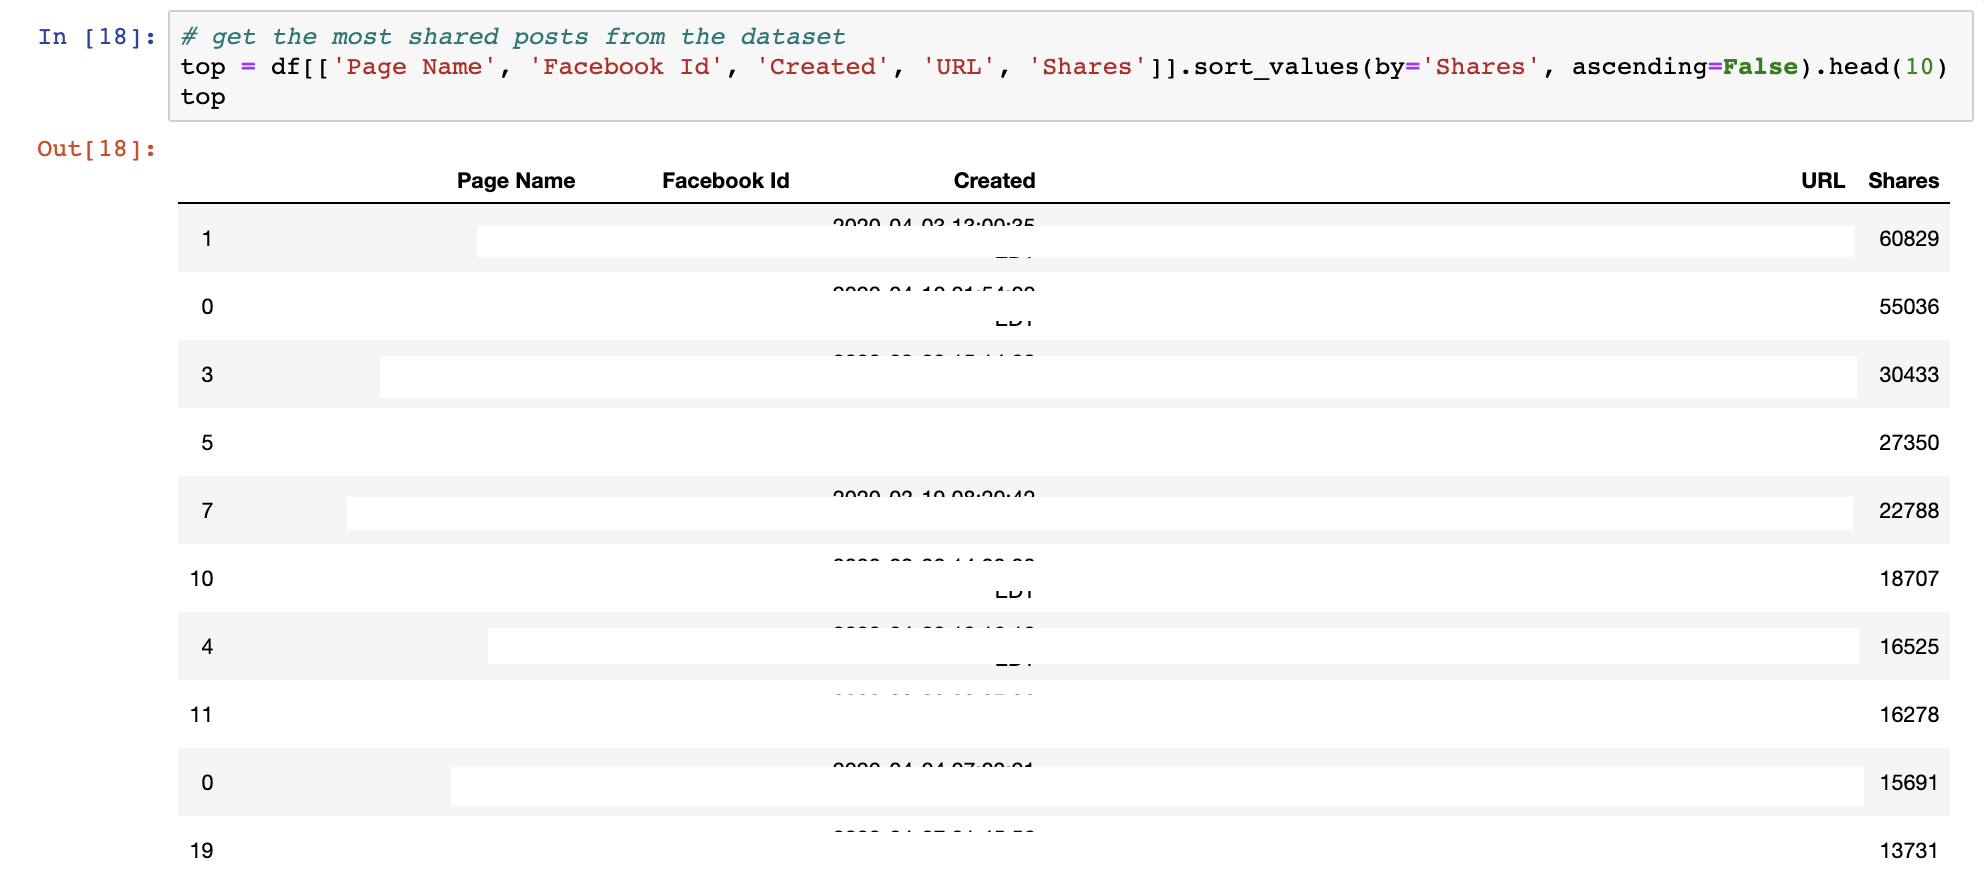Click inside the code comment line
The image size is (1984, 896).
512,37
